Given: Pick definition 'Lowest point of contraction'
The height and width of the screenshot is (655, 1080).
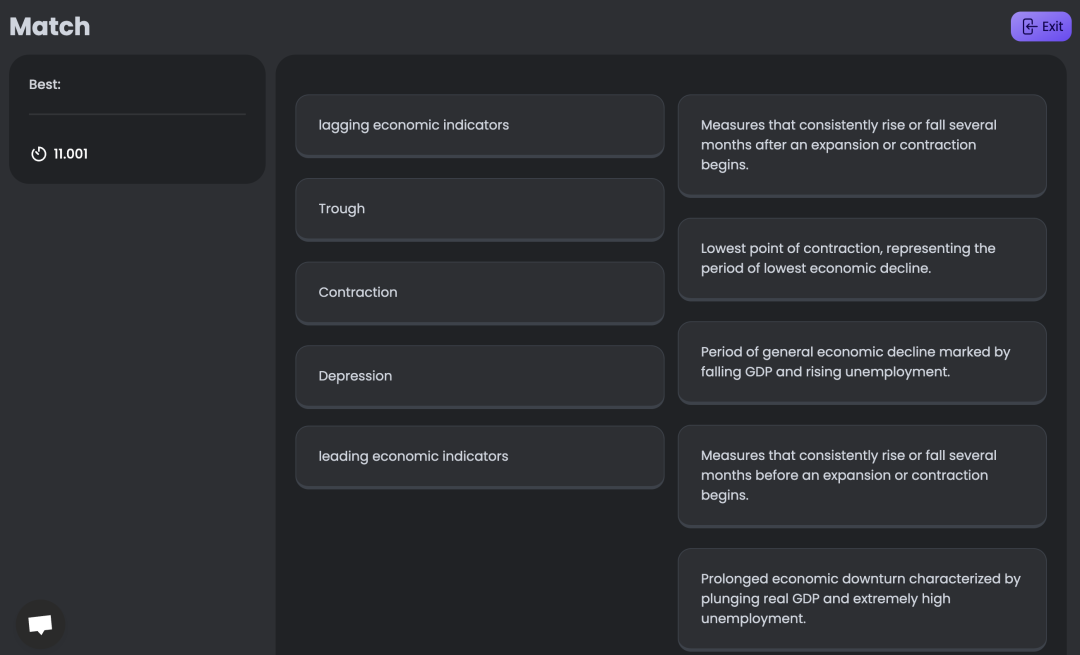Looking at the screenshot, I should (x=862, y=259).
